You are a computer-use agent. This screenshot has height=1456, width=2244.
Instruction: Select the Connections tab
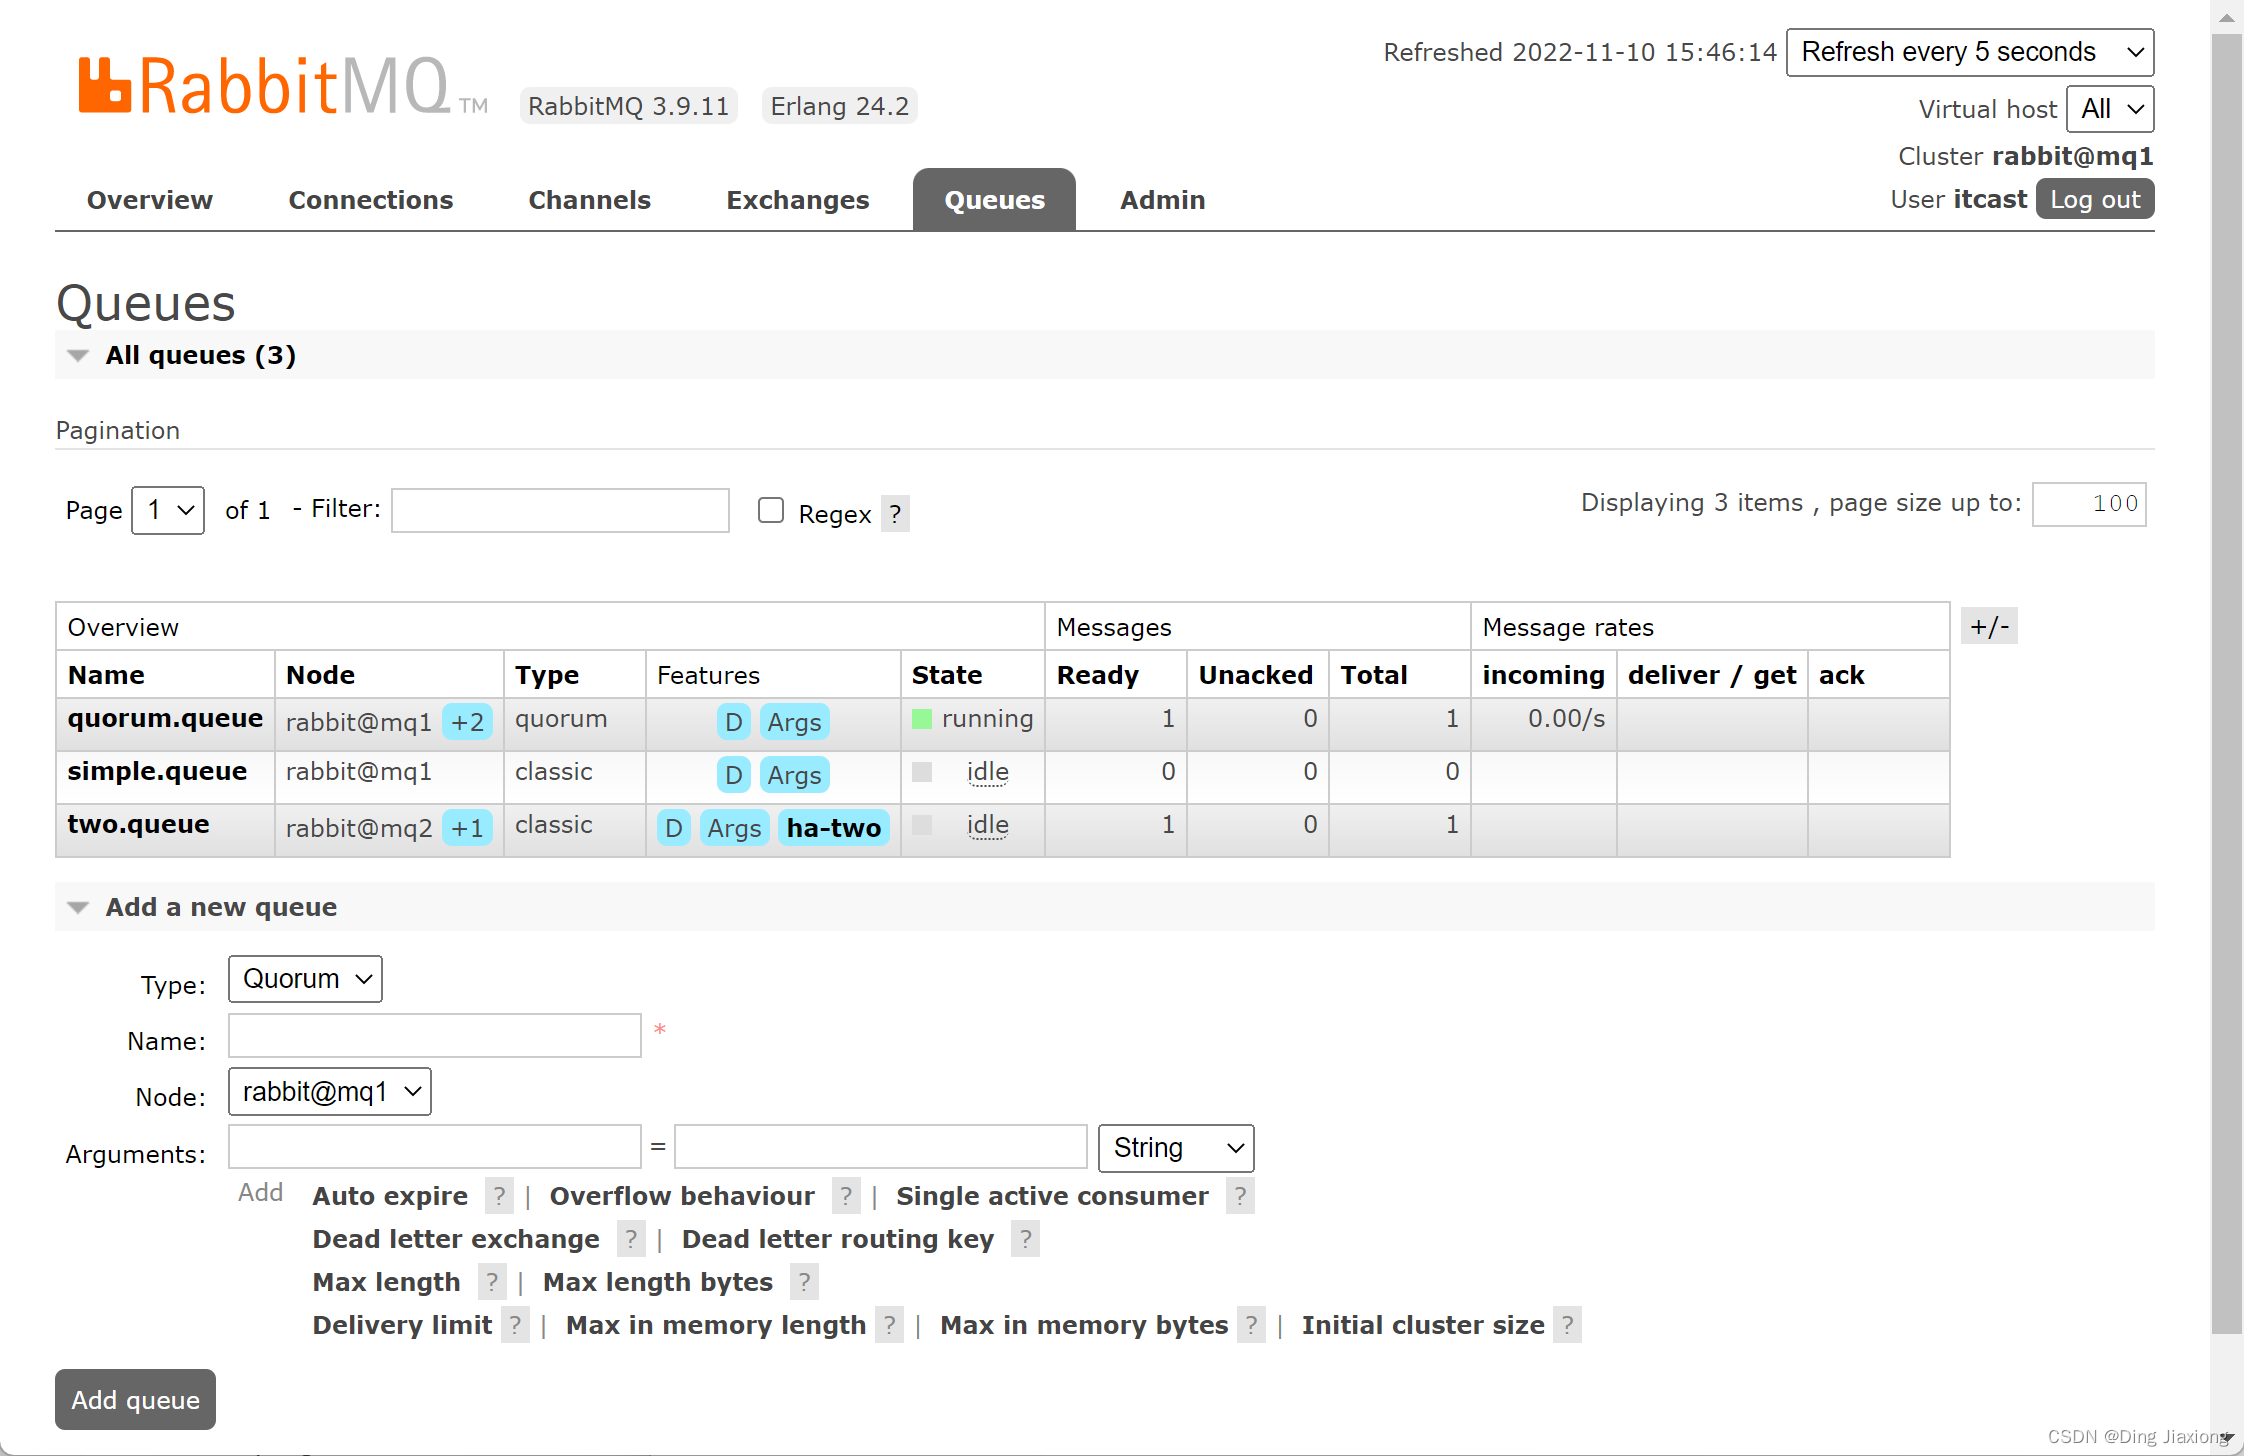pos(371,200)
